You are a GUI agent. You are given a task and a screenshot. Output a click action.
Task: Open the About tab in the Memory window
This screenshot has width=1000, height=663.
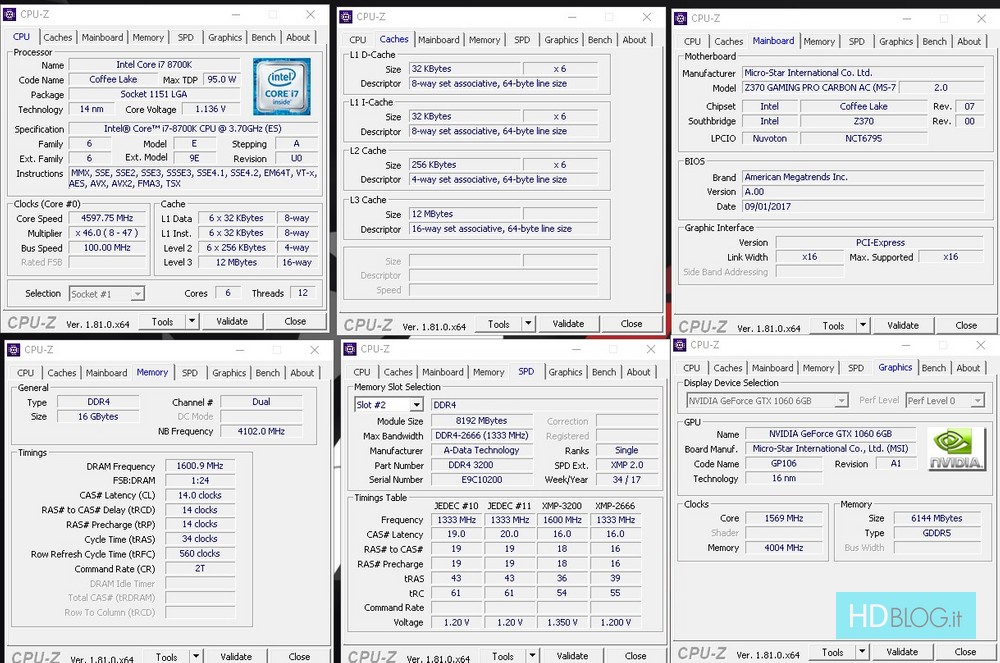(x=302, y=373)
